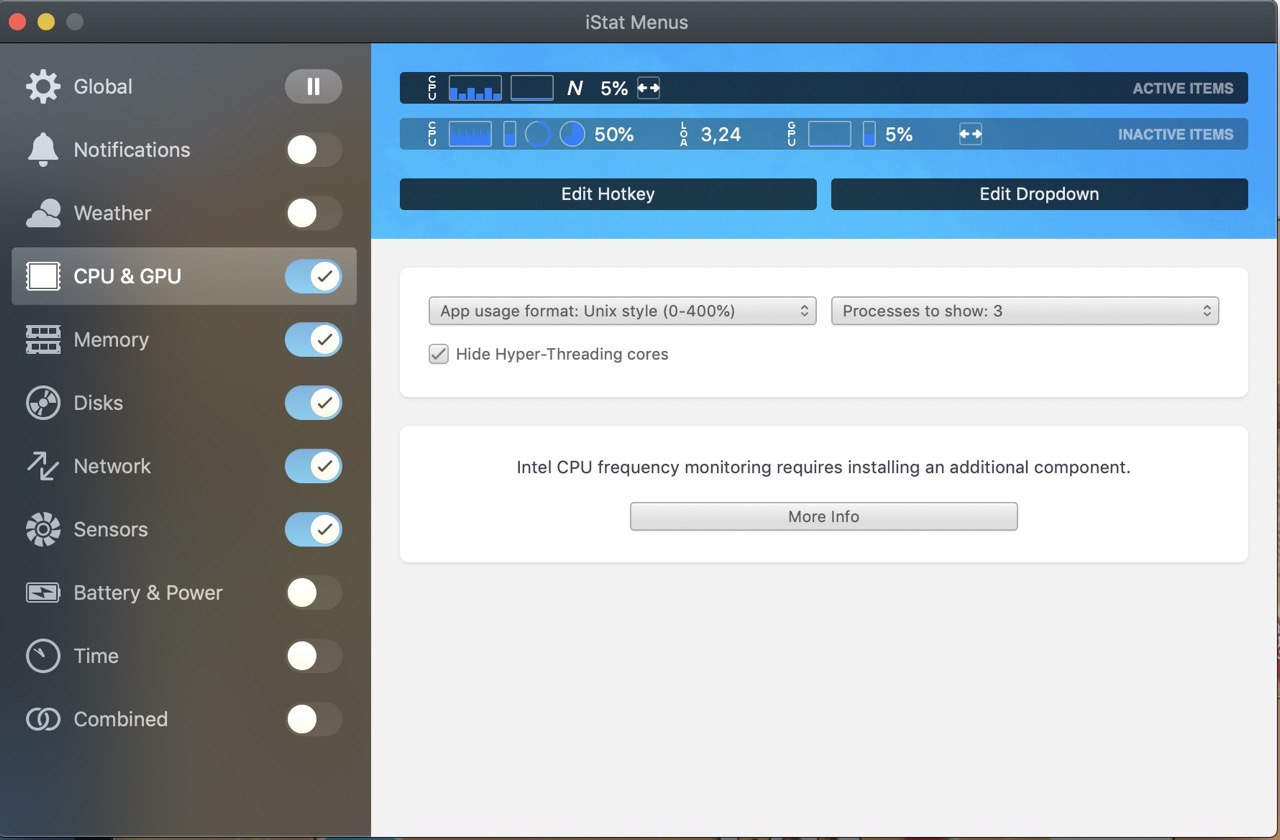Click the spacer arrows in inactive items
Image resolution: width=1280 pixels, height=840 pixels.
click(970, 134)
